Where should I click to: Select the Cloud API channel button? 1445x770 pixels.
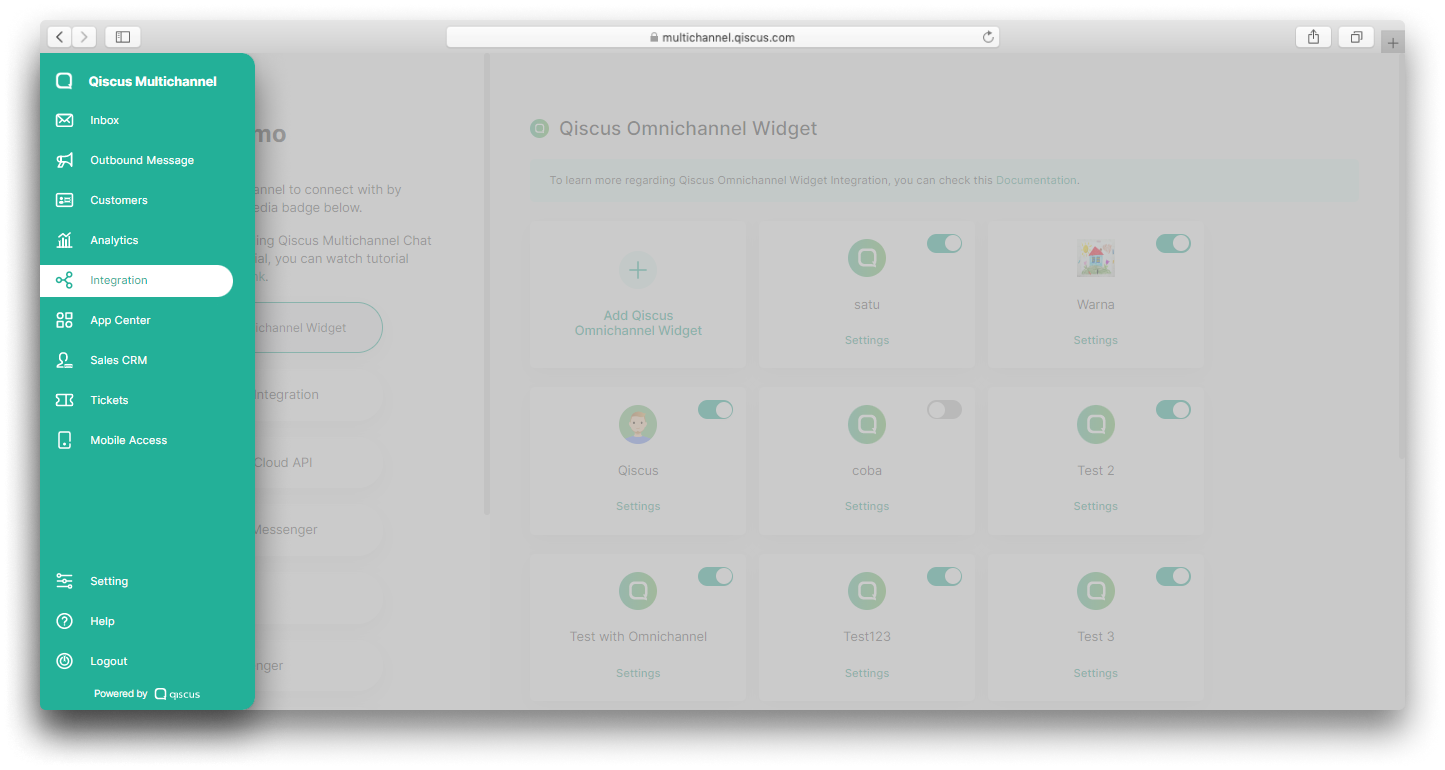pyautogui.click(x=318, y=462)
